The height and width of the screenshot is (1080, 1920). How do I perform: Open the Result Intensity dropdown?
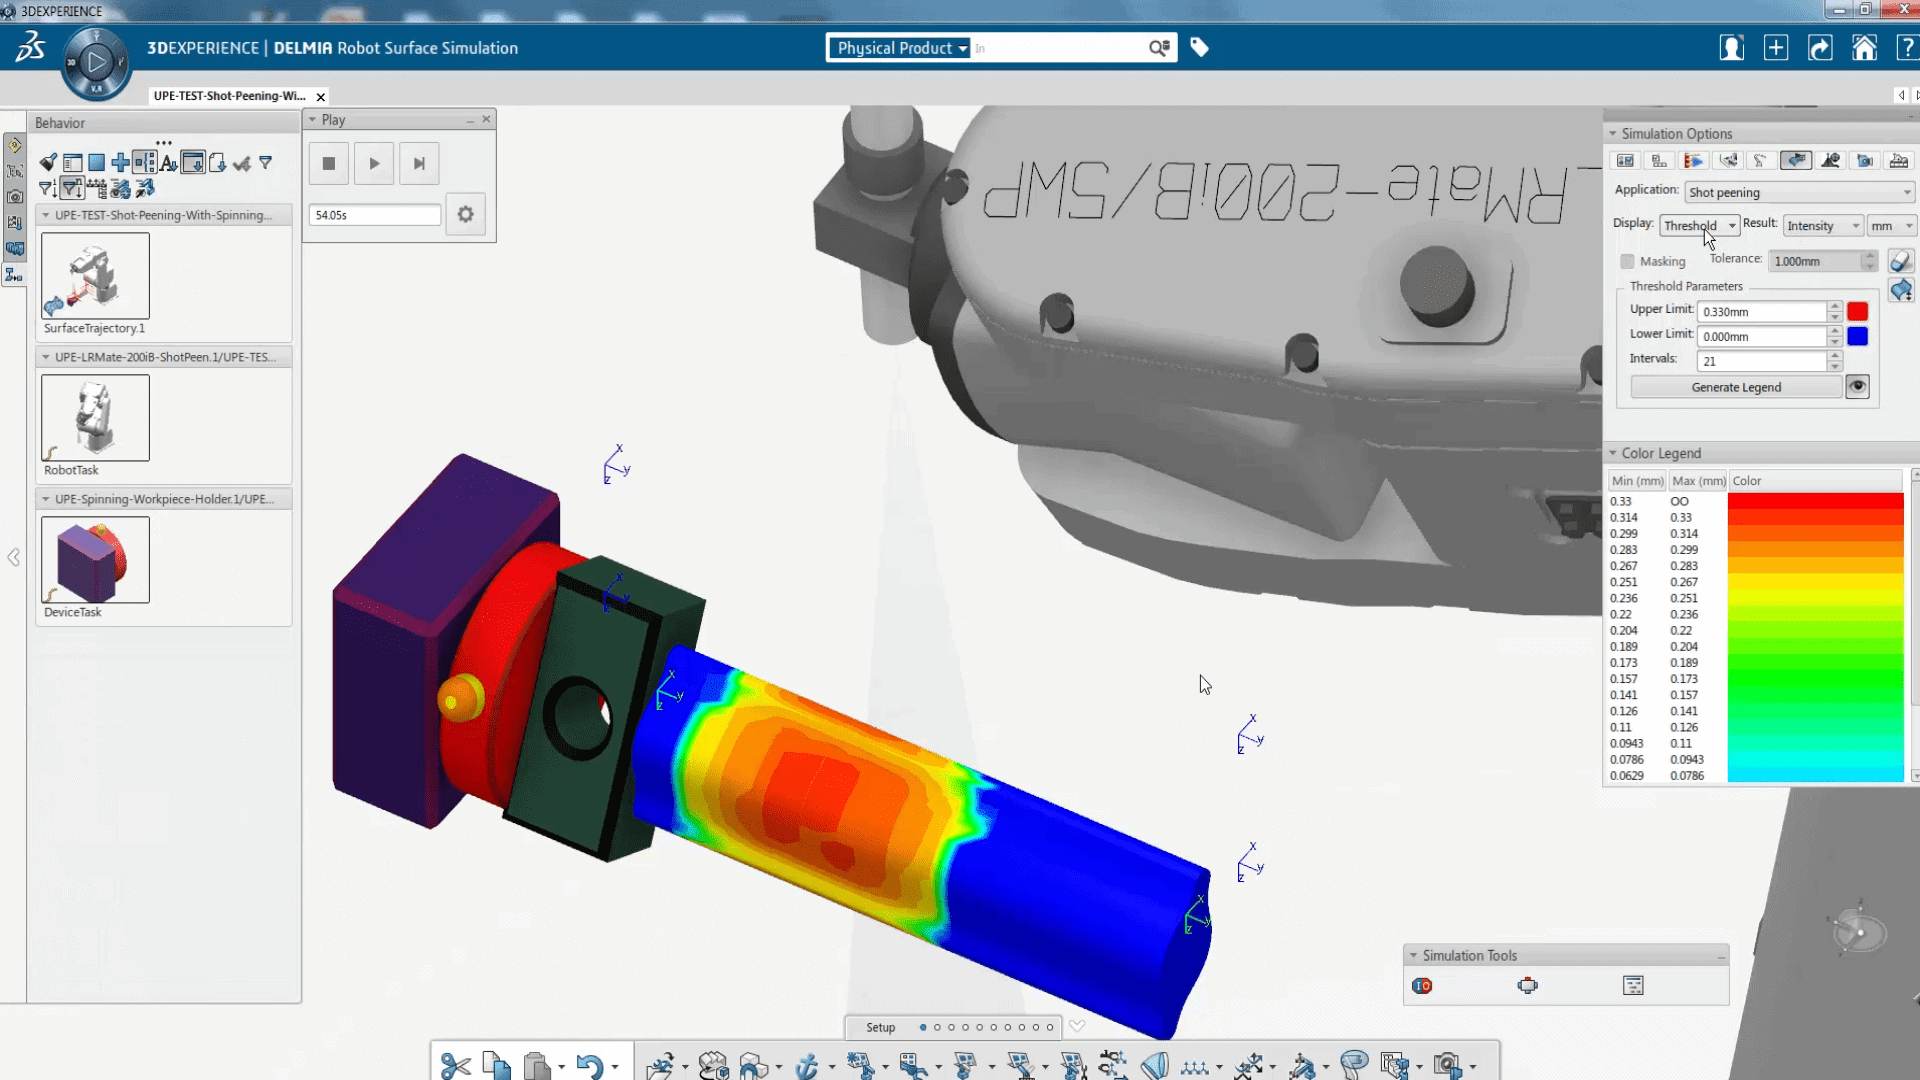pos(1823,226)
